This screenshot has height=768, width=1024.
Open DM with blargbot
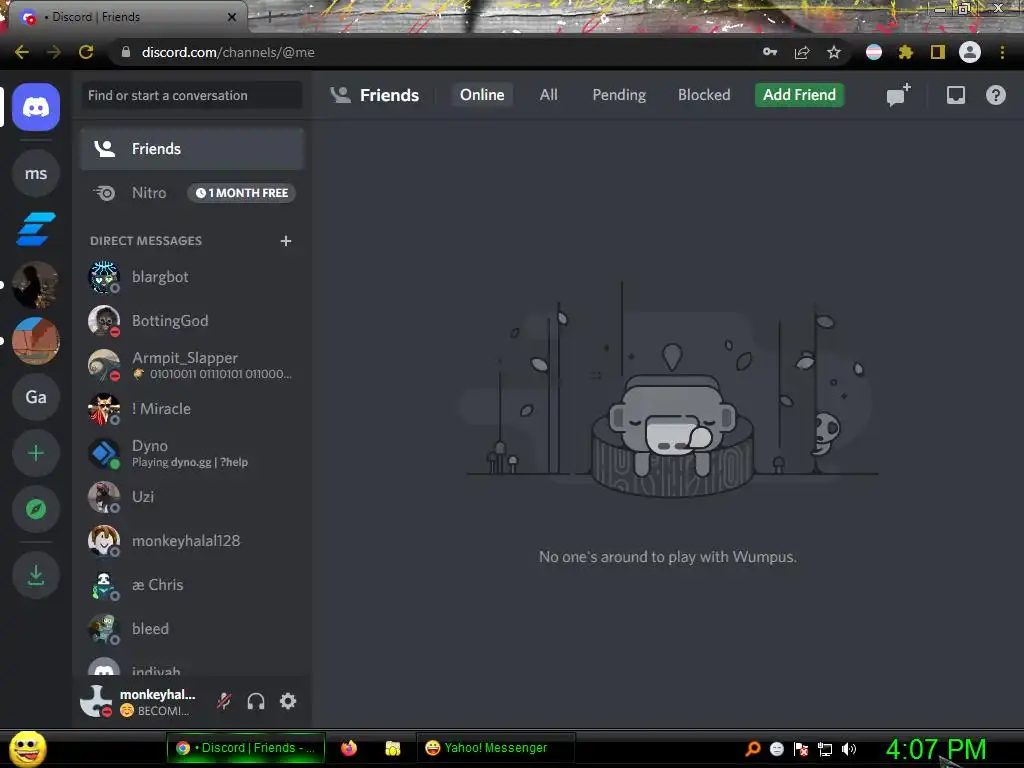click(192, 277)
